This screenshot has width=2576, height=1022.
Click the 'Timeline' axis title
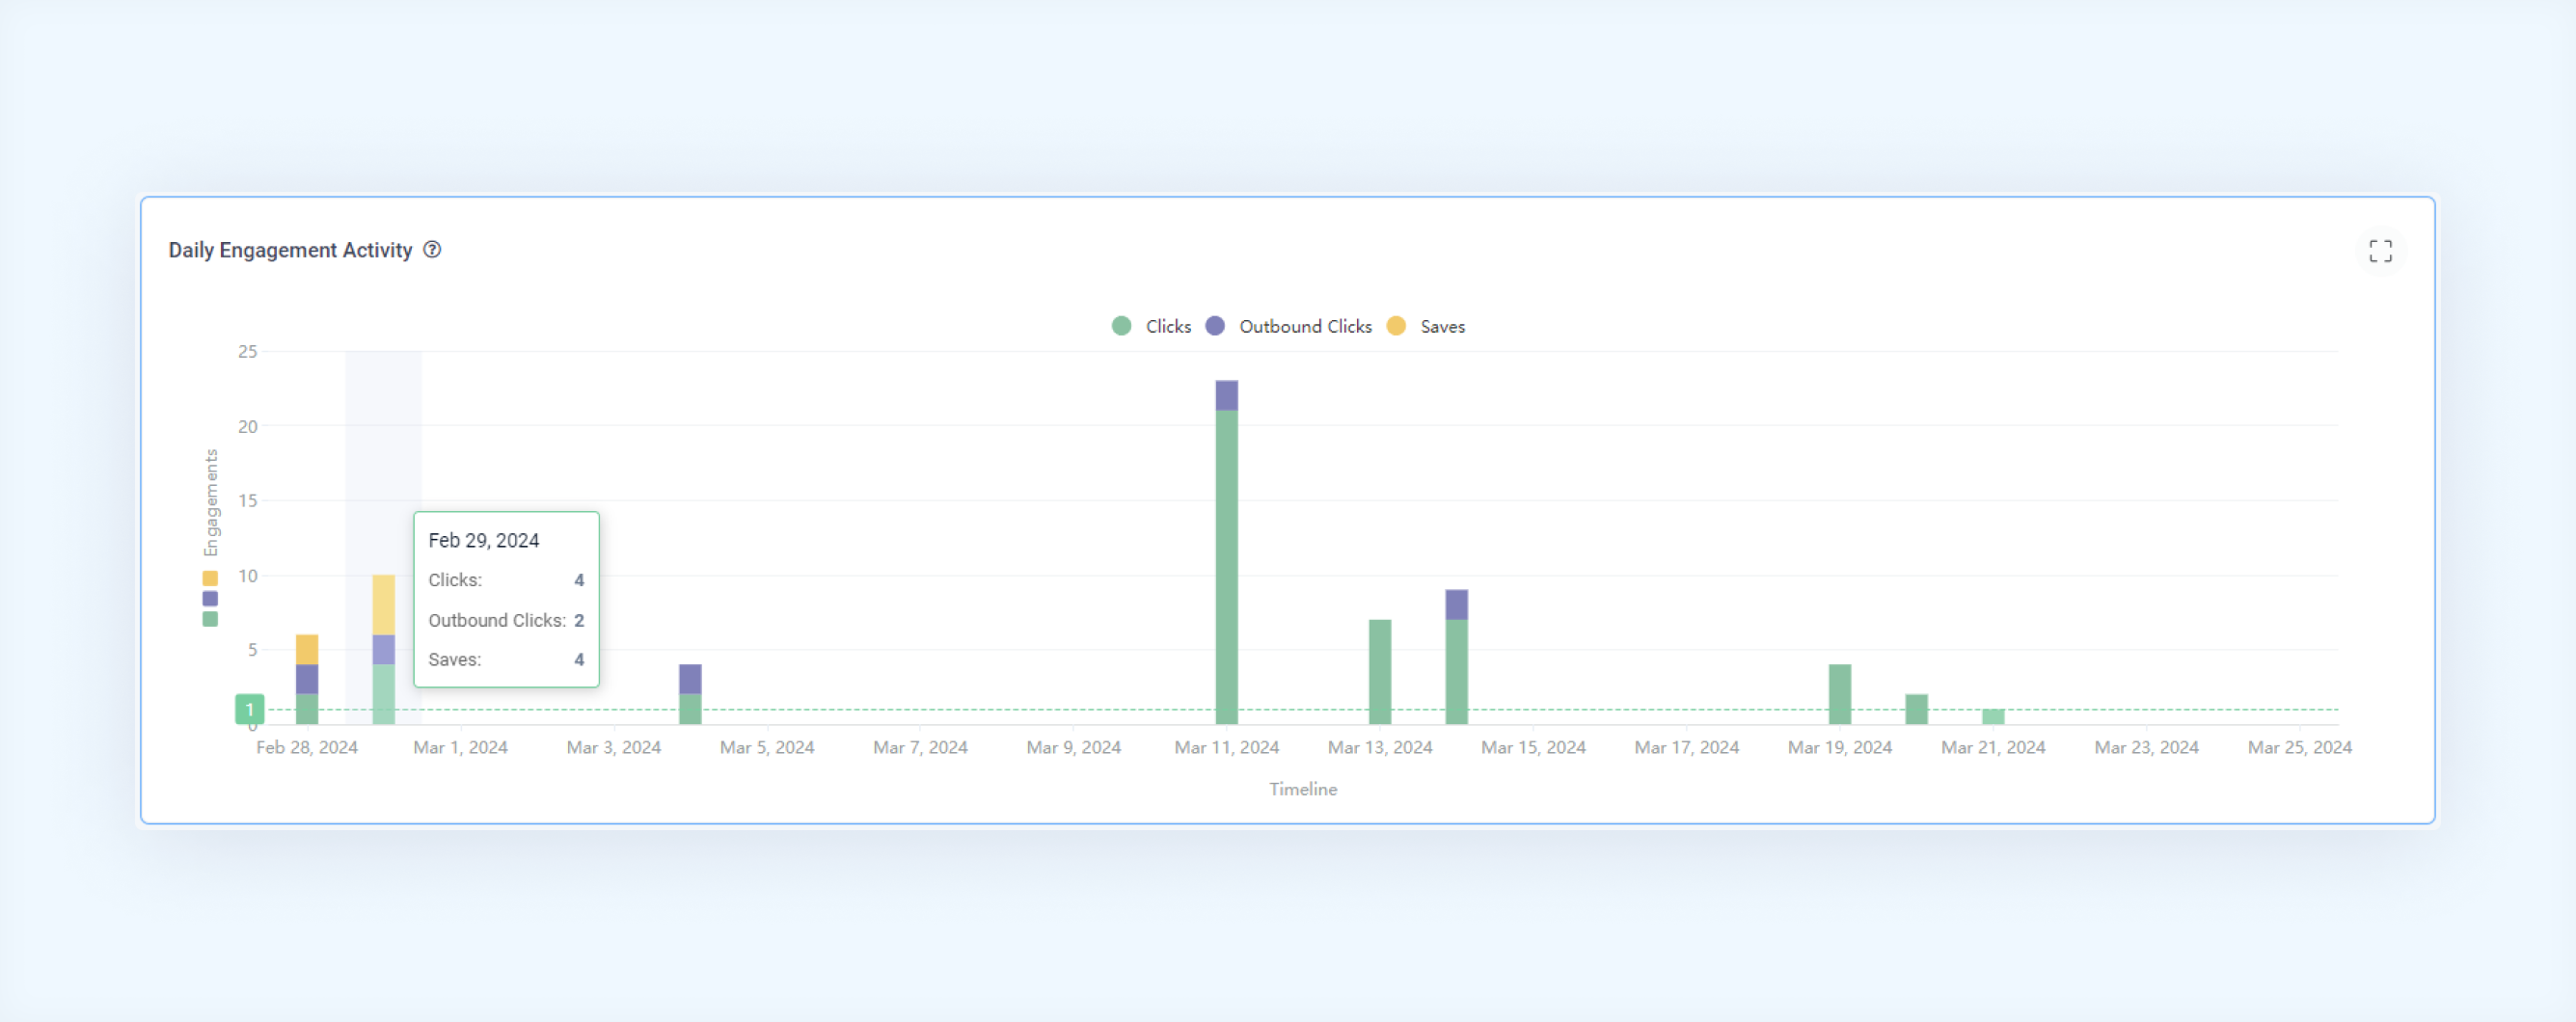coord(1303,789)
